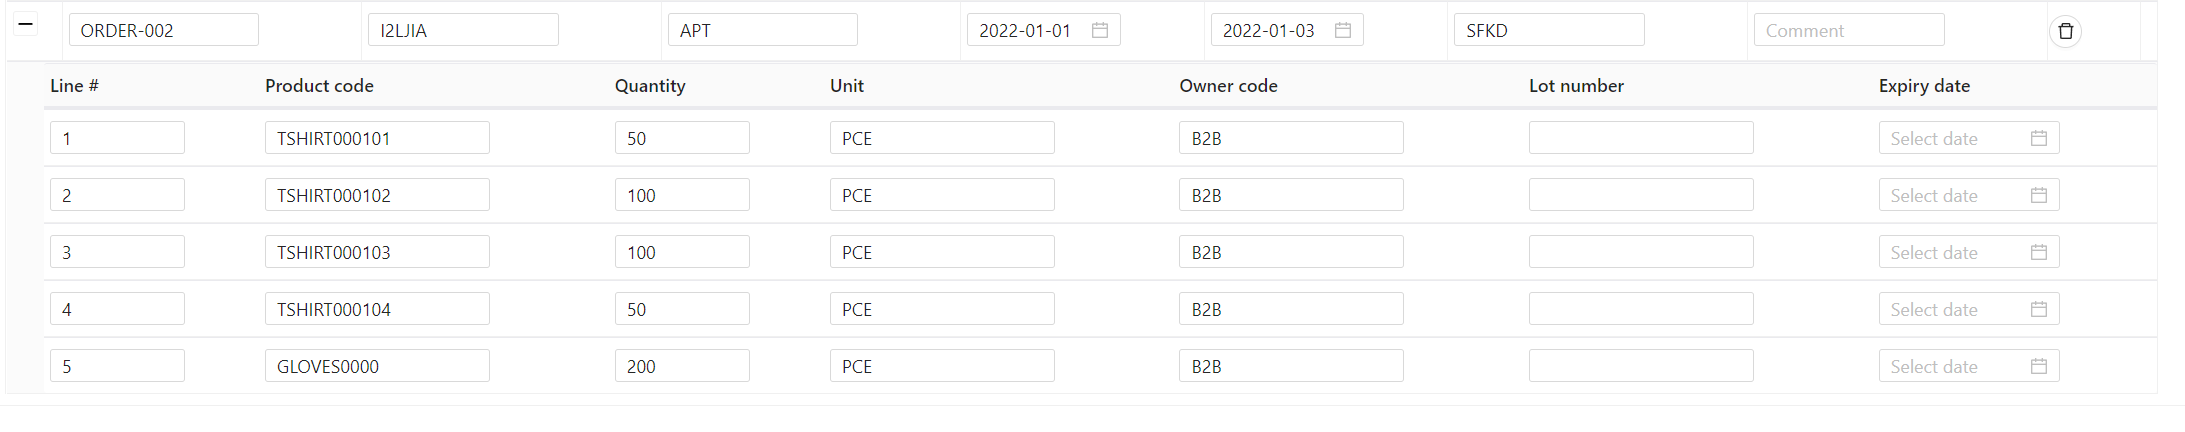Select the TSHIRT000101 product code field
Image resolution: width=2185 pixels, height=432 pixels.
point(376,138)
